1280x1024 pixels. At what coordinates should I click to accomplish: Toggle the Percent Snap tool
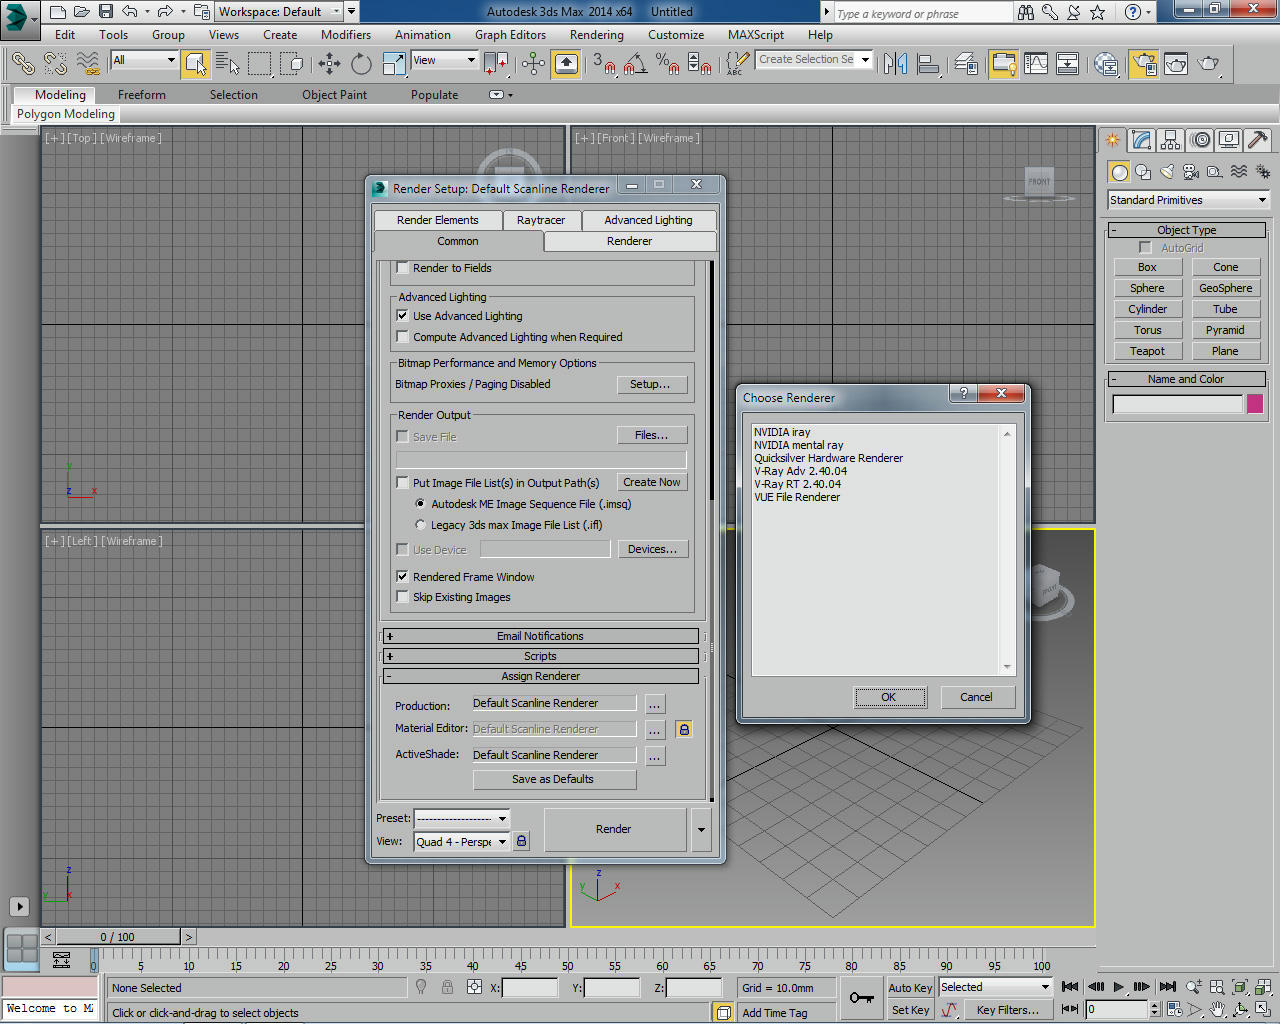668,64
